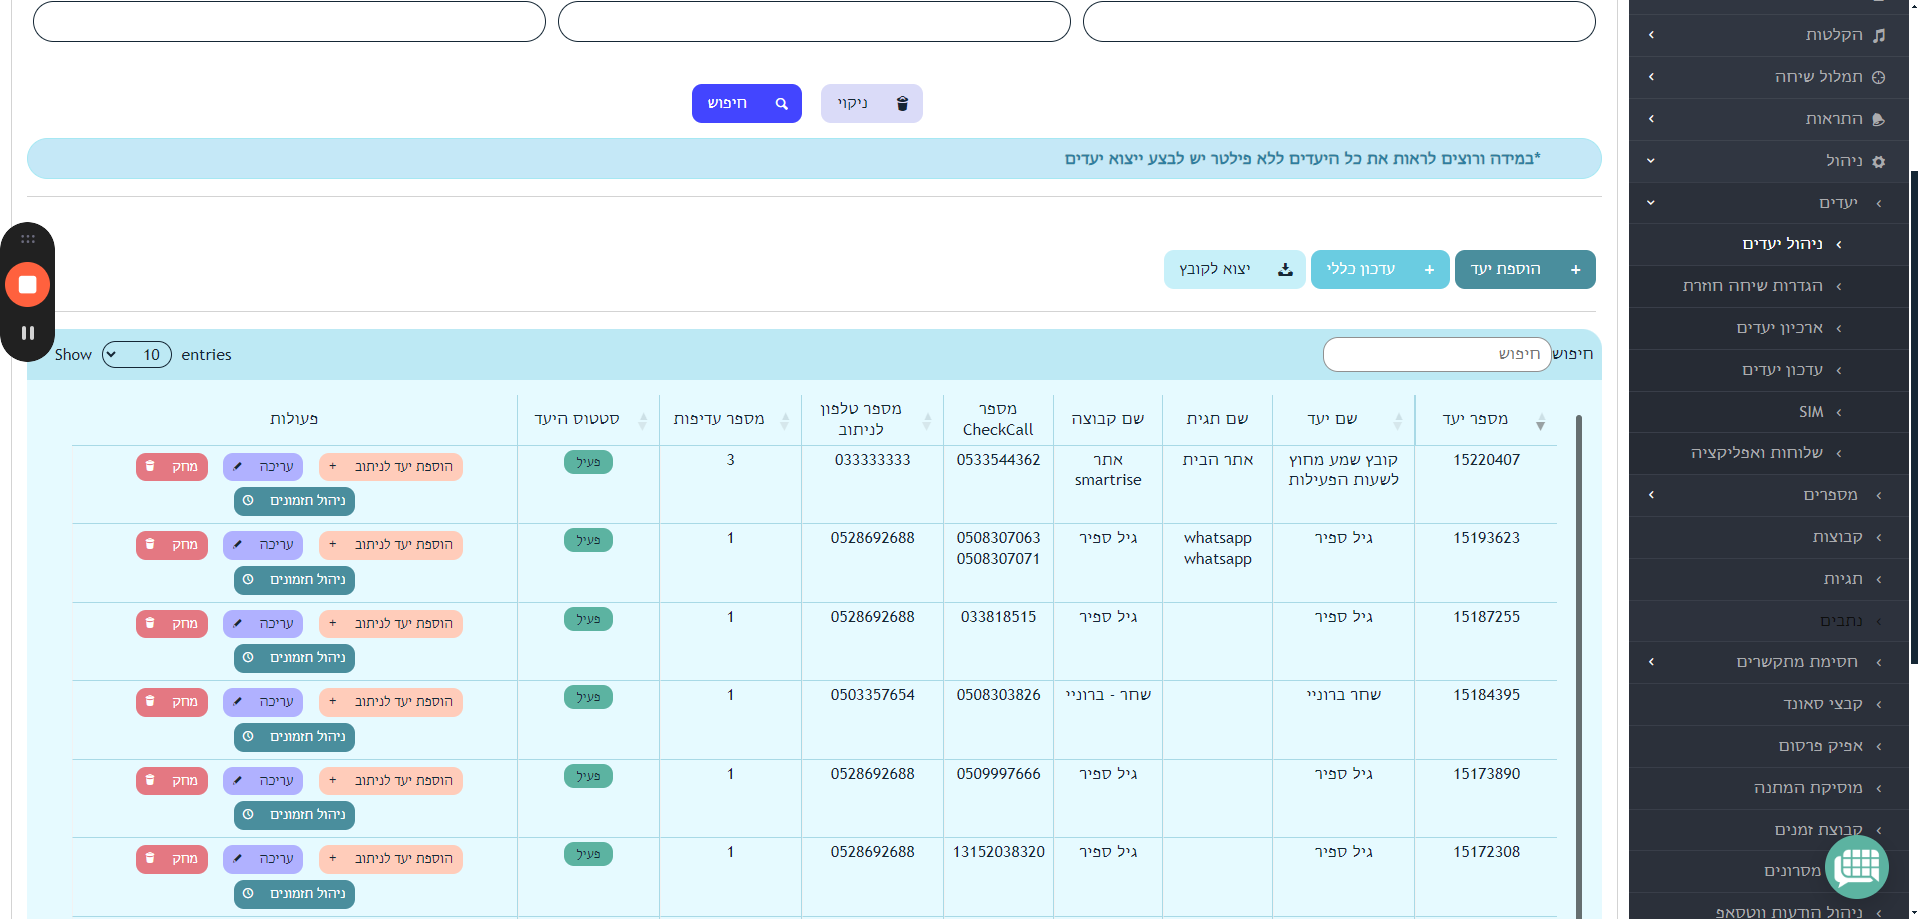Open ניהול זמנים for destination 15193623

point(295,580)
